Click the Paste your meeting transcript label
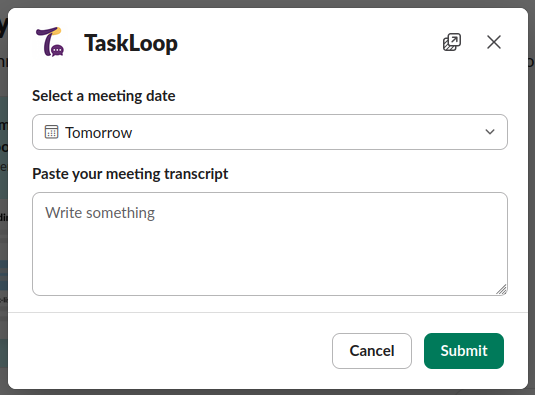 (x=130, y=174)
